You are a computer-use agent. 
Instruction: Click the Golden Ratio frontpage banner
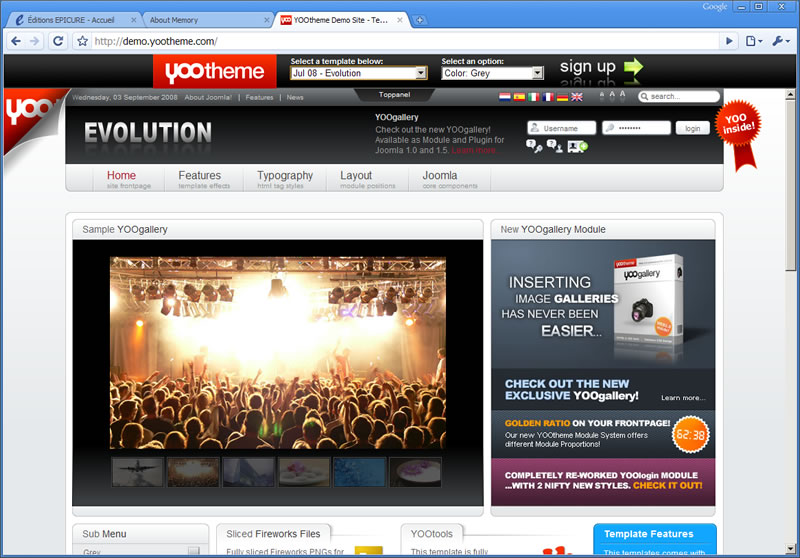click(603, 434)
